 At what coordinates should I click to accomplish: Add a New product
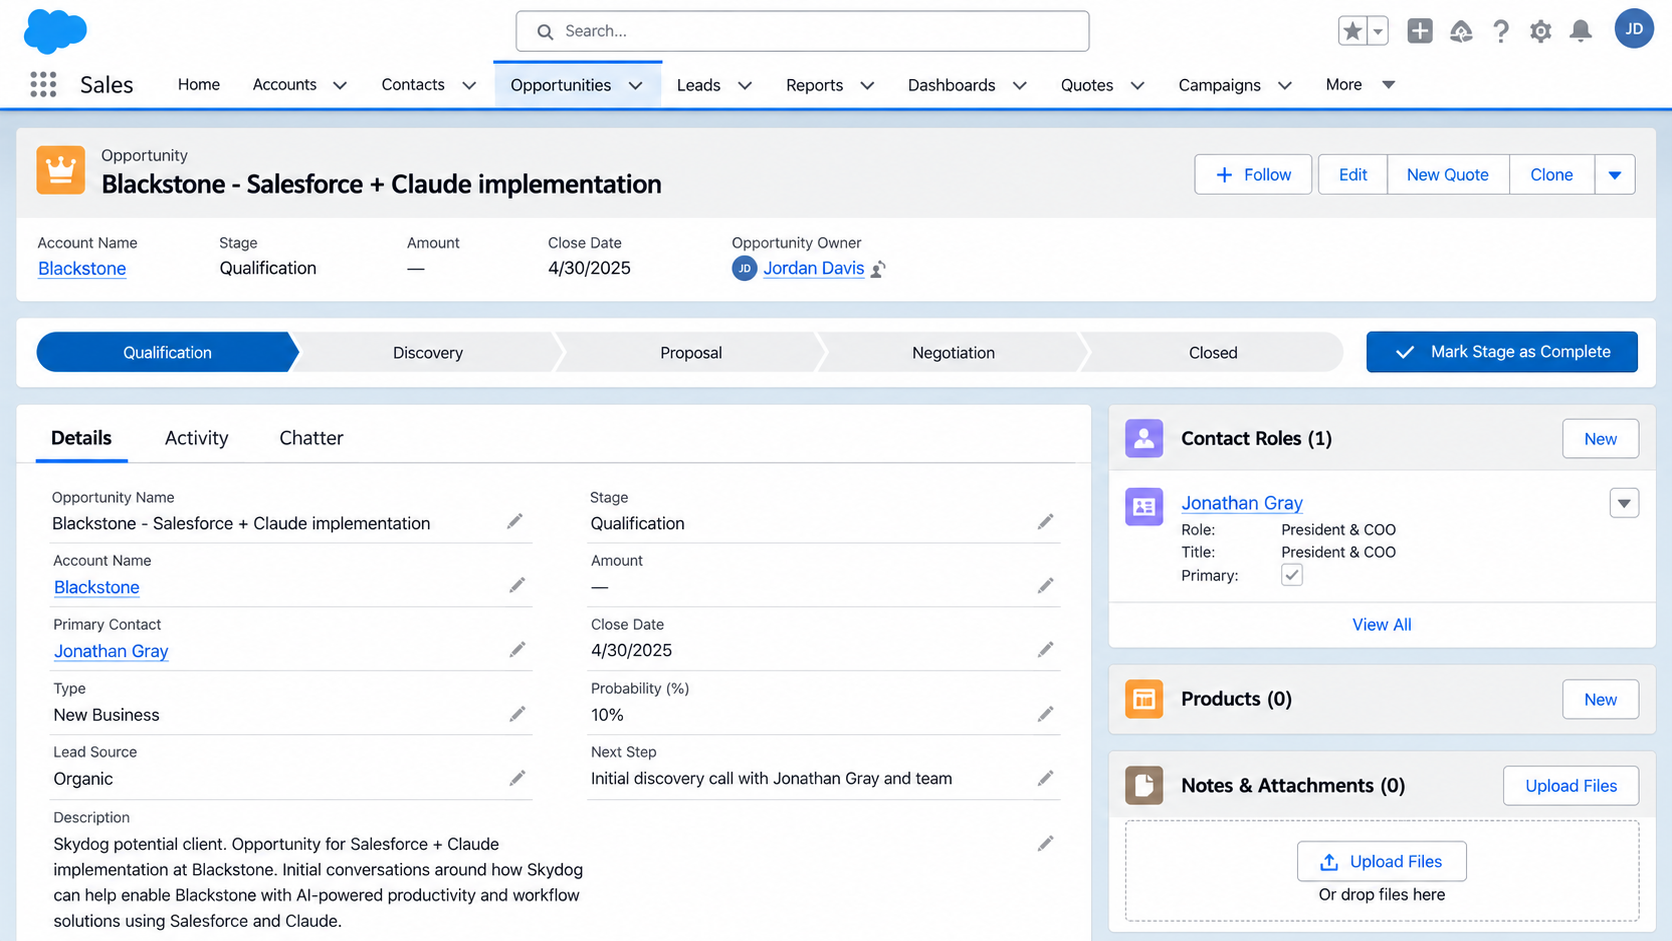pyautogui.click(x=1600, y=699)
